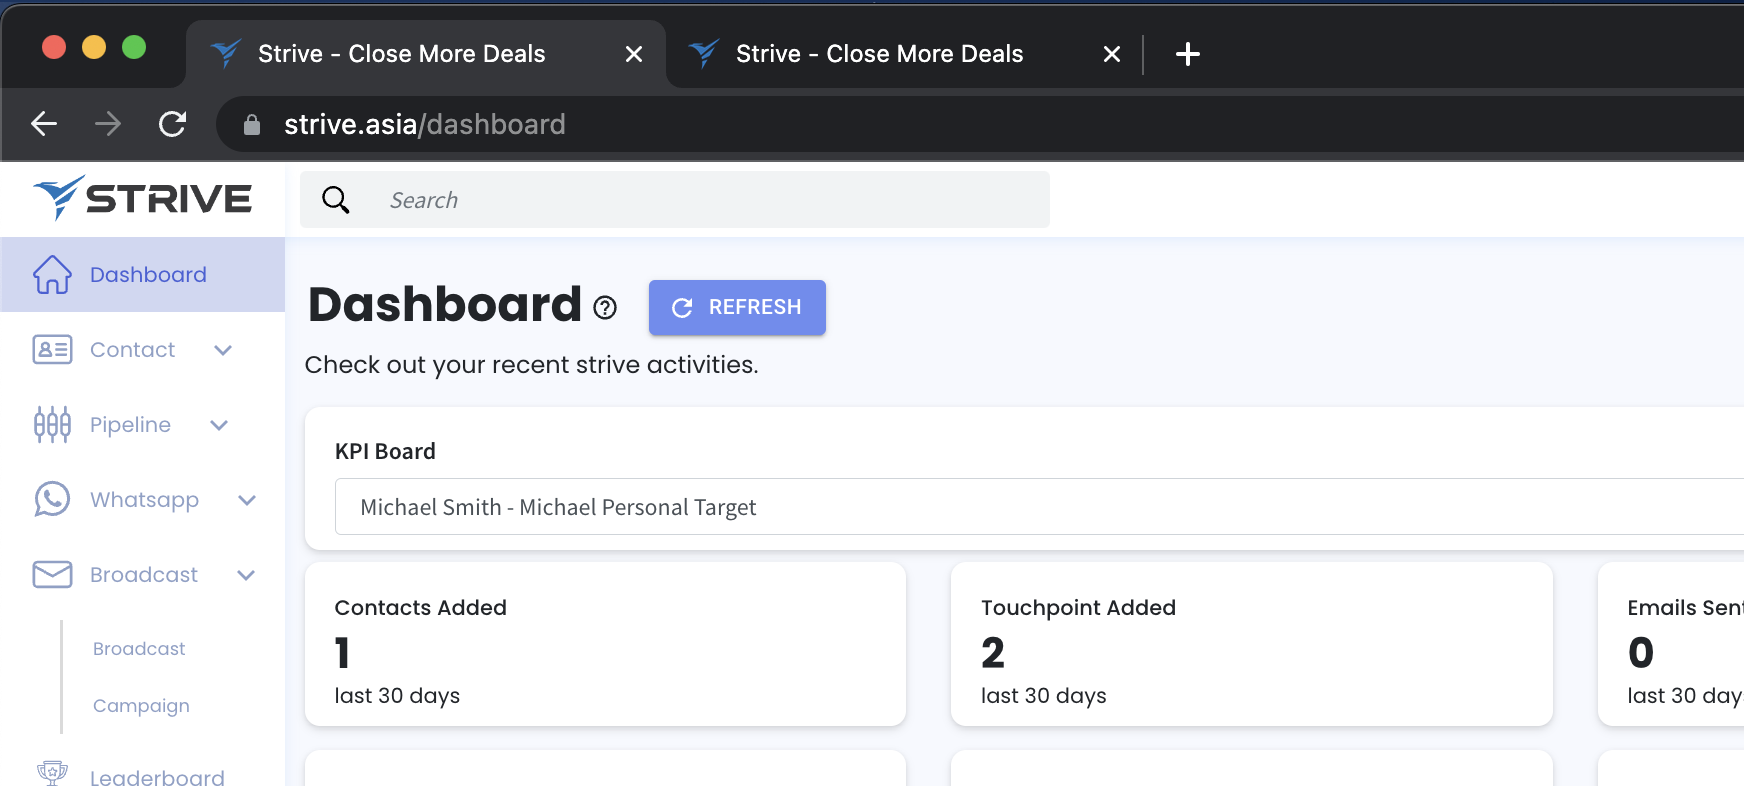Open the Campaign menu entry under Broadcast

click(141, 705)
